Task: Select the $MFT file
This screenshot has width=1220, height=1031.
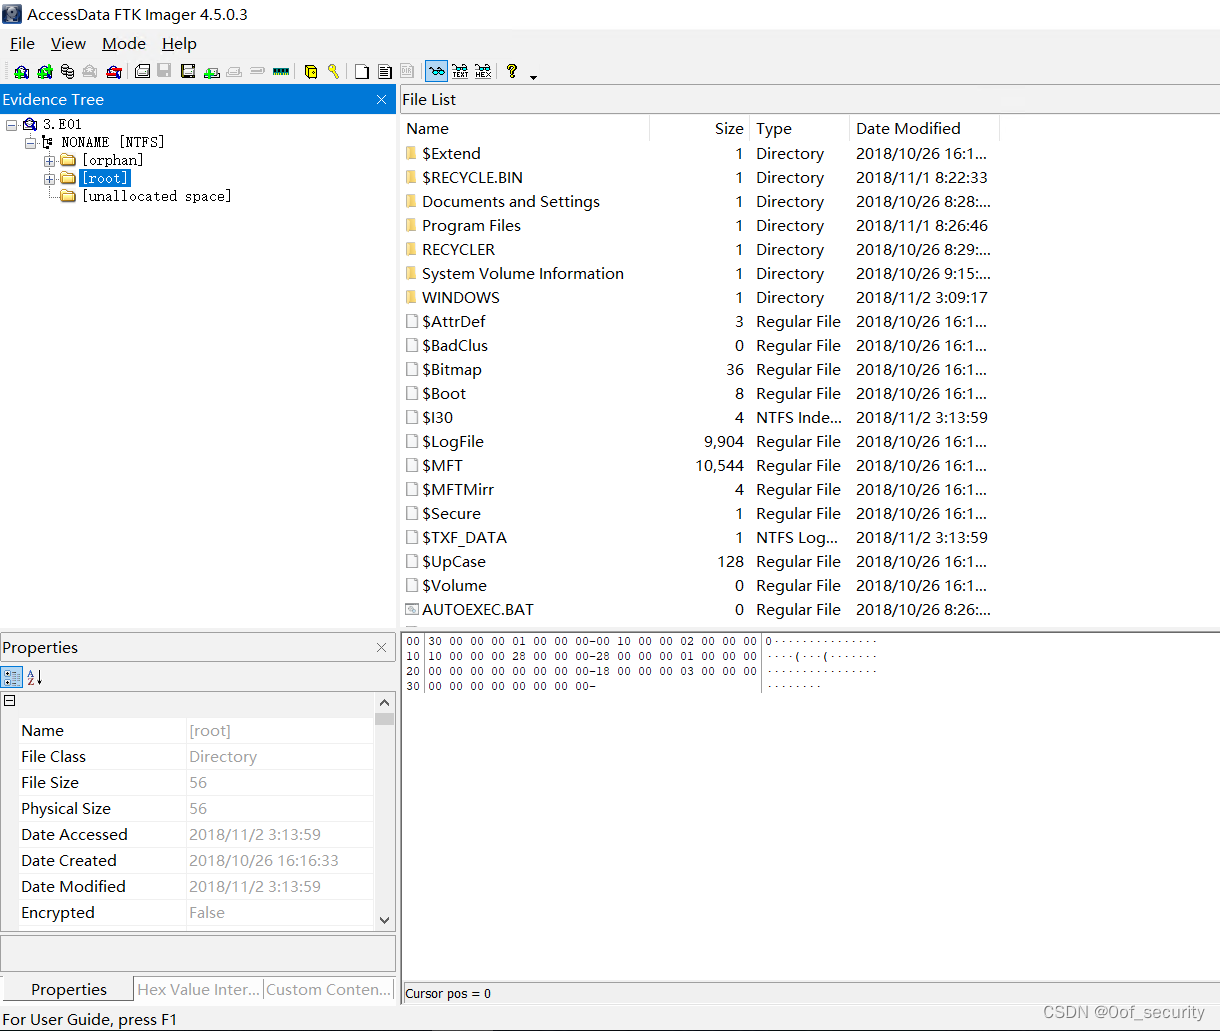Action: click(x=443, y=465)
